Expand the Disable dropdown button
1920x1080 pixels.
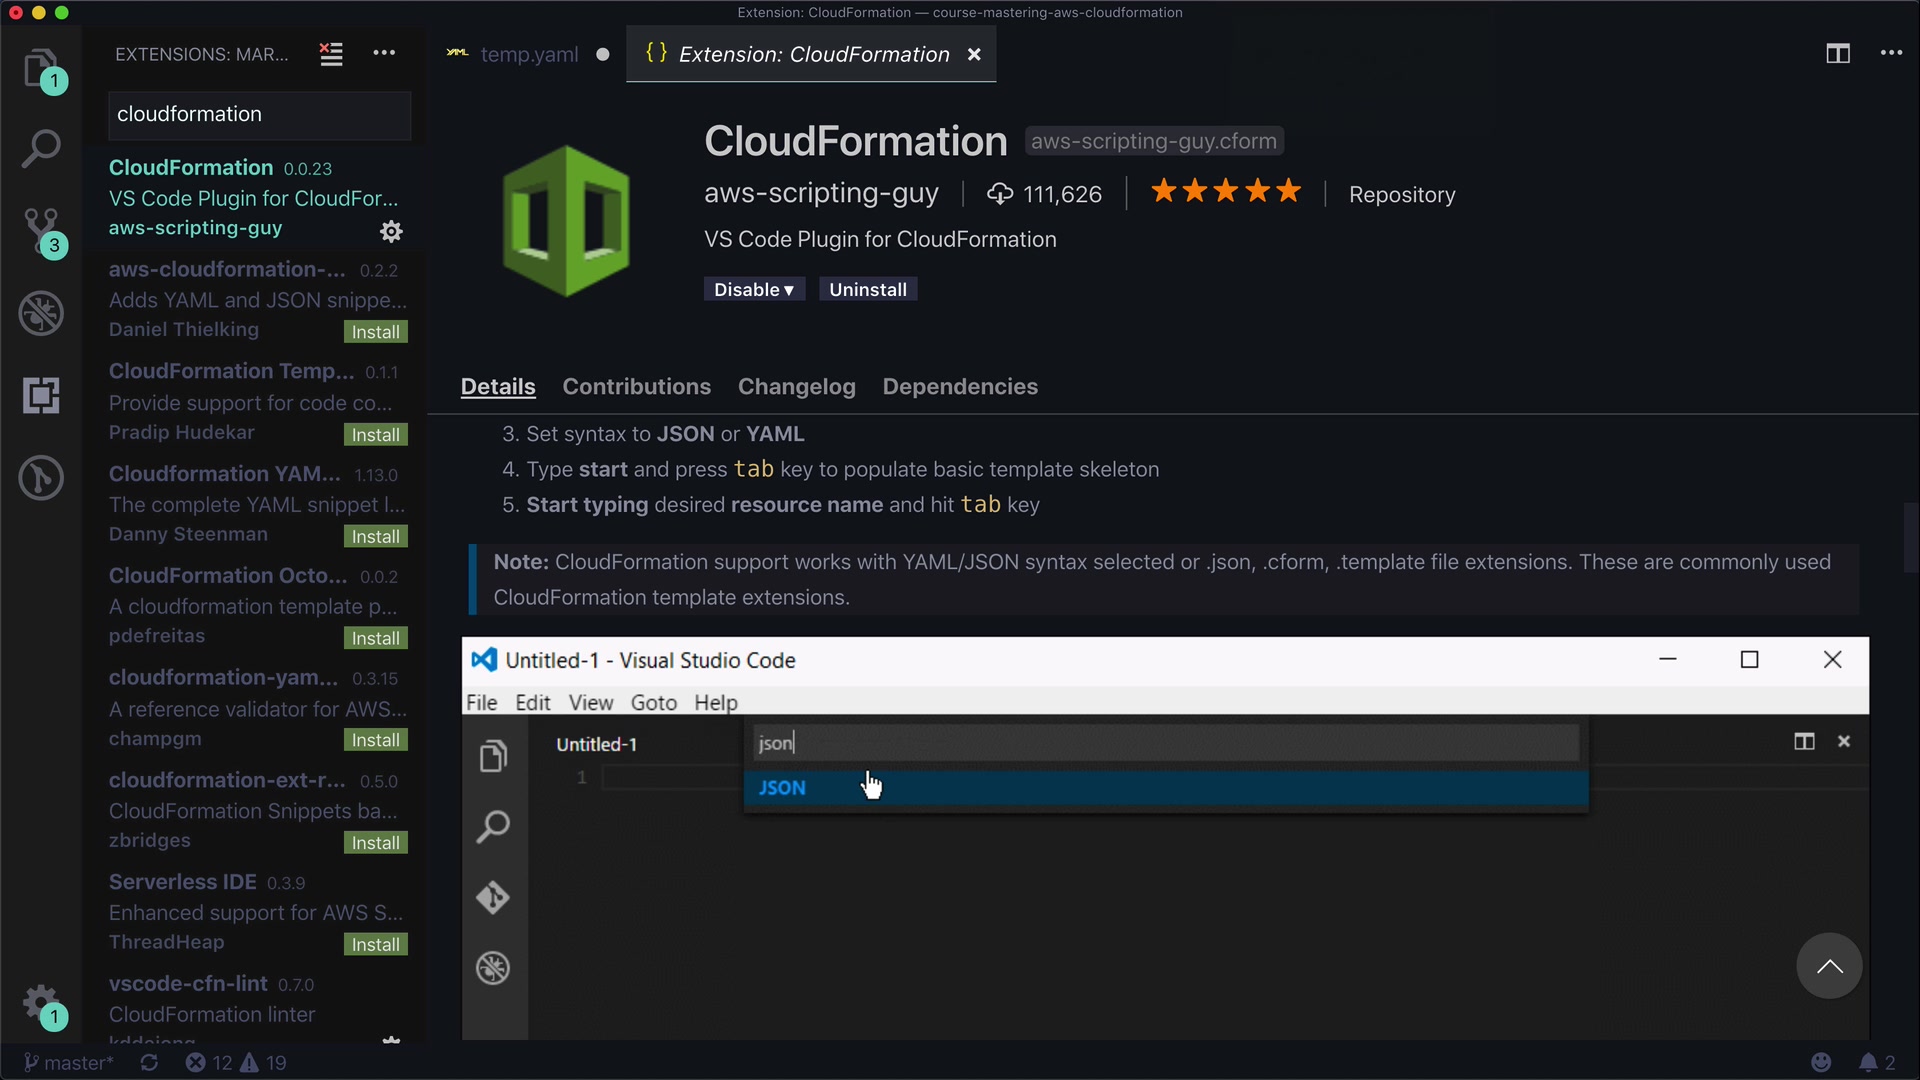pos(754,290)
